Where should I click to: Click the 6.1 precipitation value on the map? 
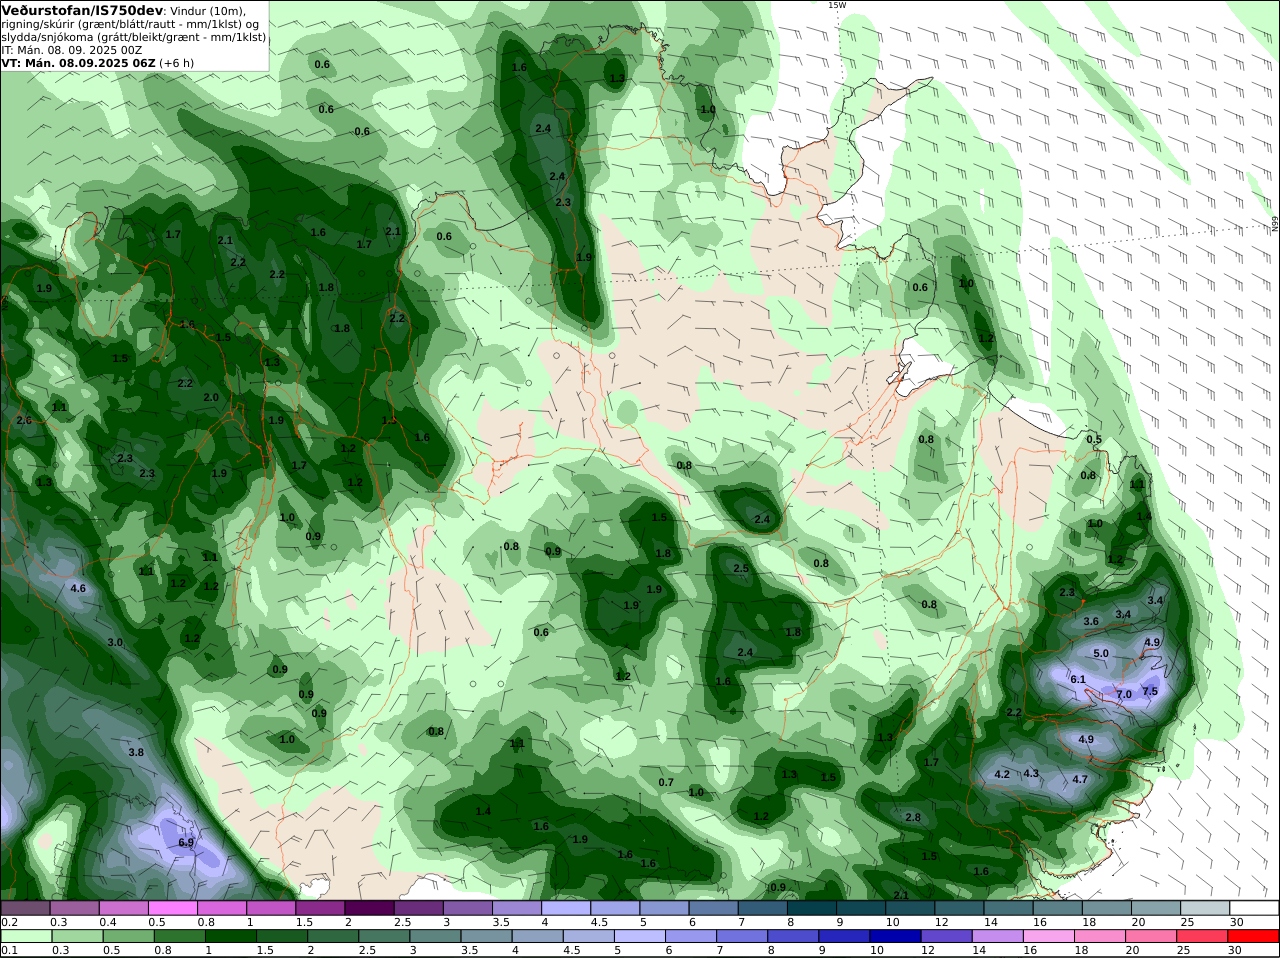1078,679
